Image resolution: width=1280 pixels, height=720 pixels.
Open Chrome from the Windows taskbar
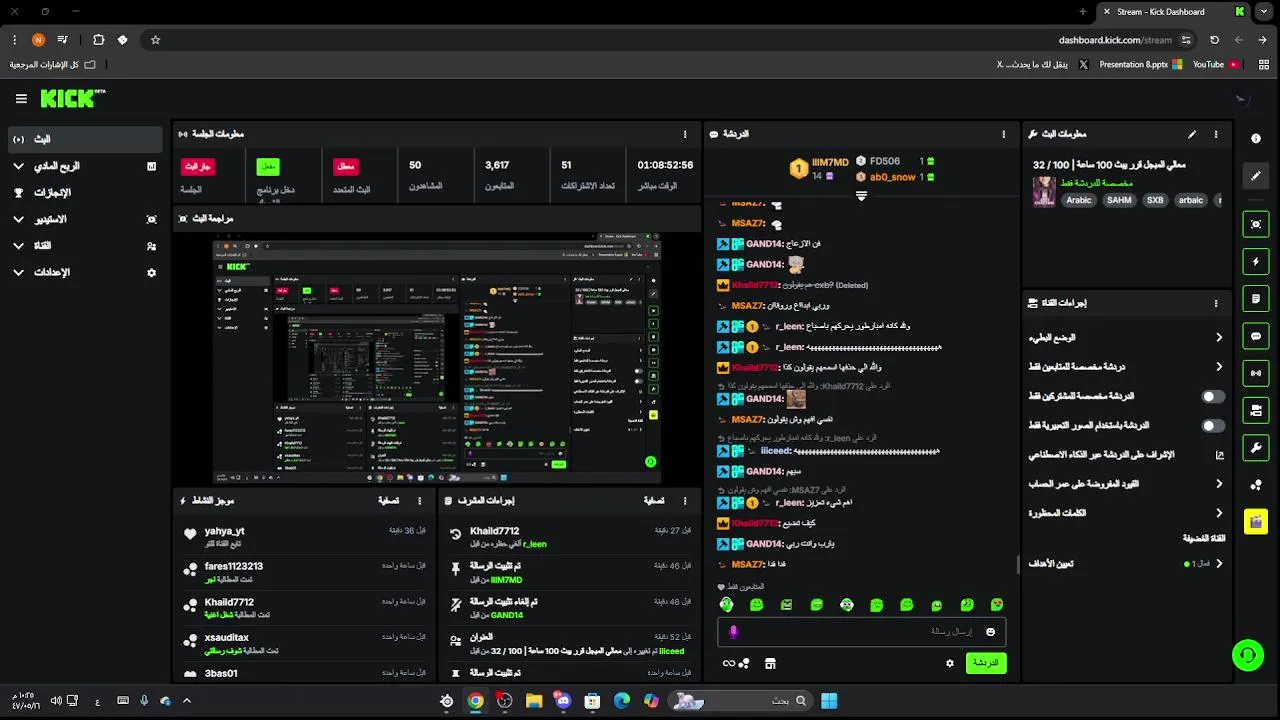476,701
